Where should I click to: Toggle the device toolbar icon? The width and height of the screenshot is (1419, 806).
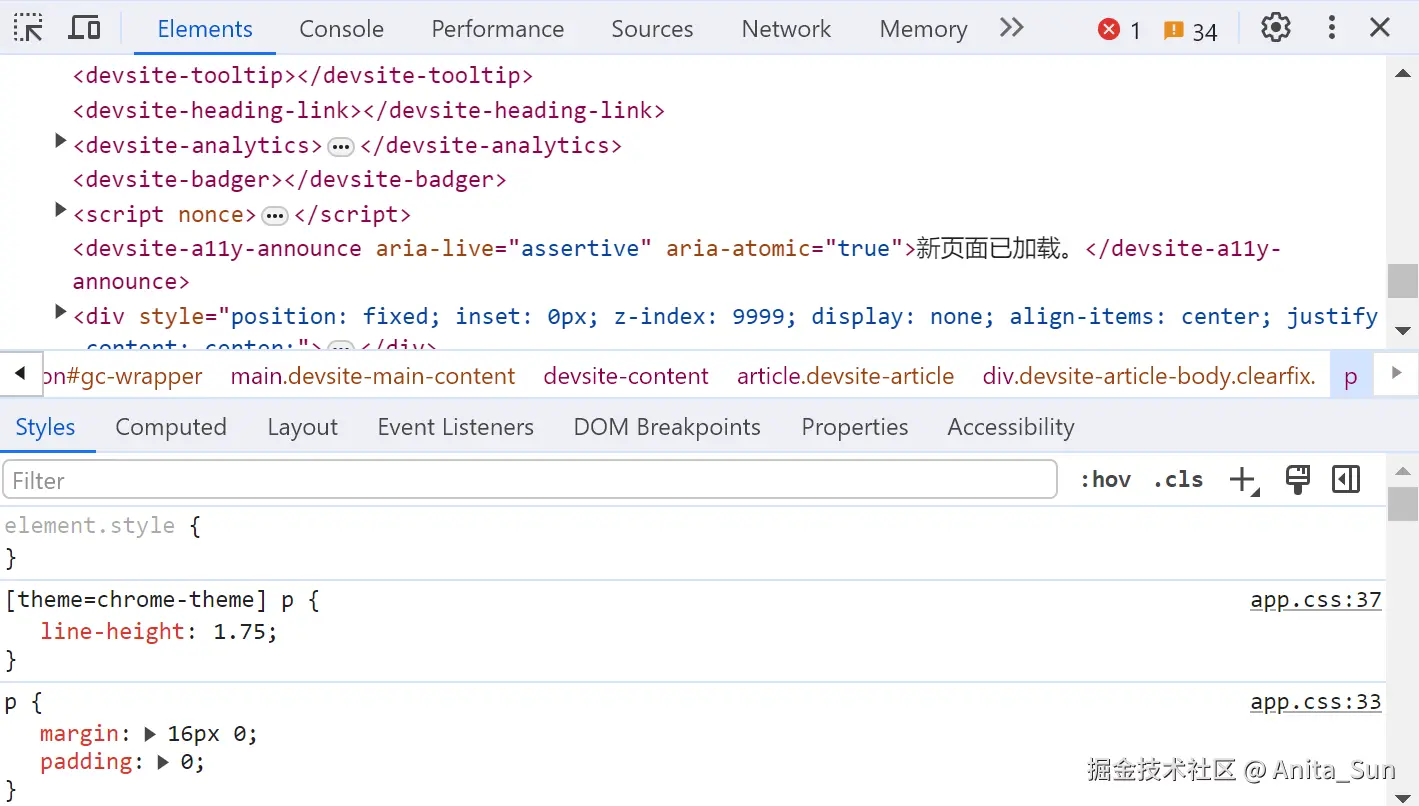(x=84, y=28)
